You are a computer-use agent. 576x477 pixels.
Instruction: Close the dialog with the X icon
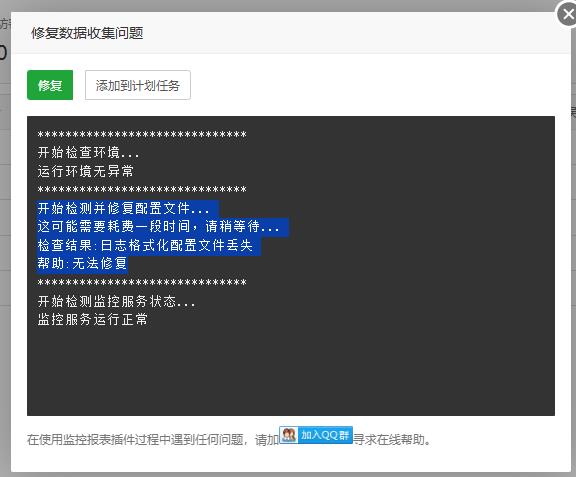[x=567, y=14]
